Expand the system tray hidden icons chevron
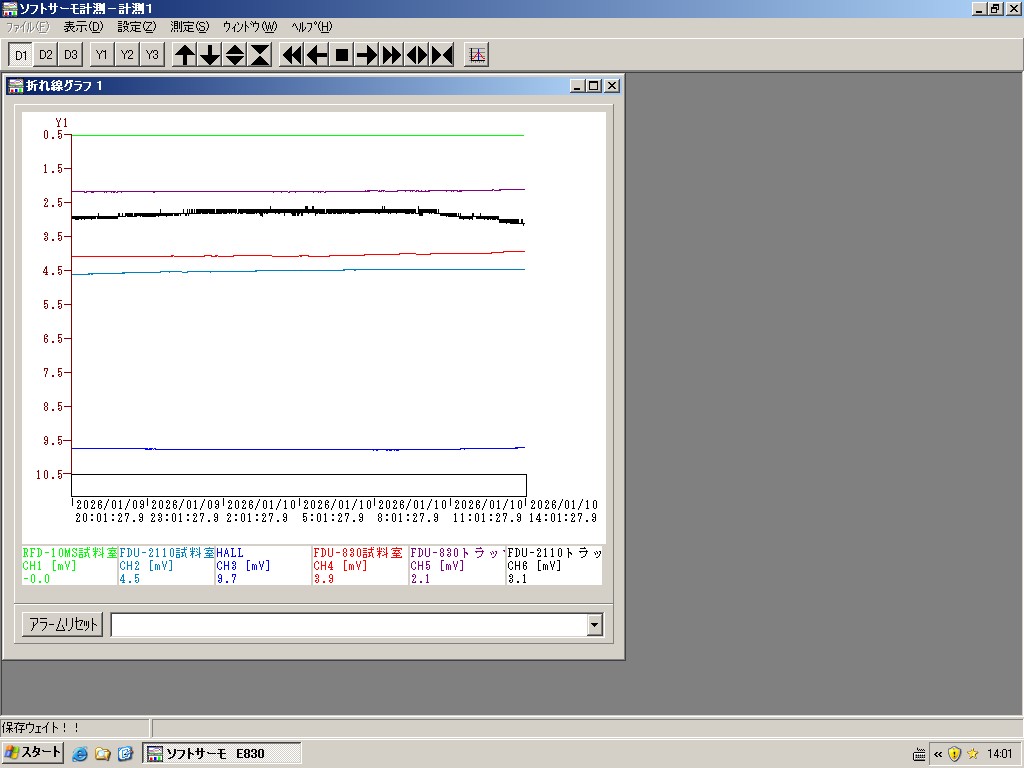Viewport: 1024px width, 768px height. click(x=938, y=754)
